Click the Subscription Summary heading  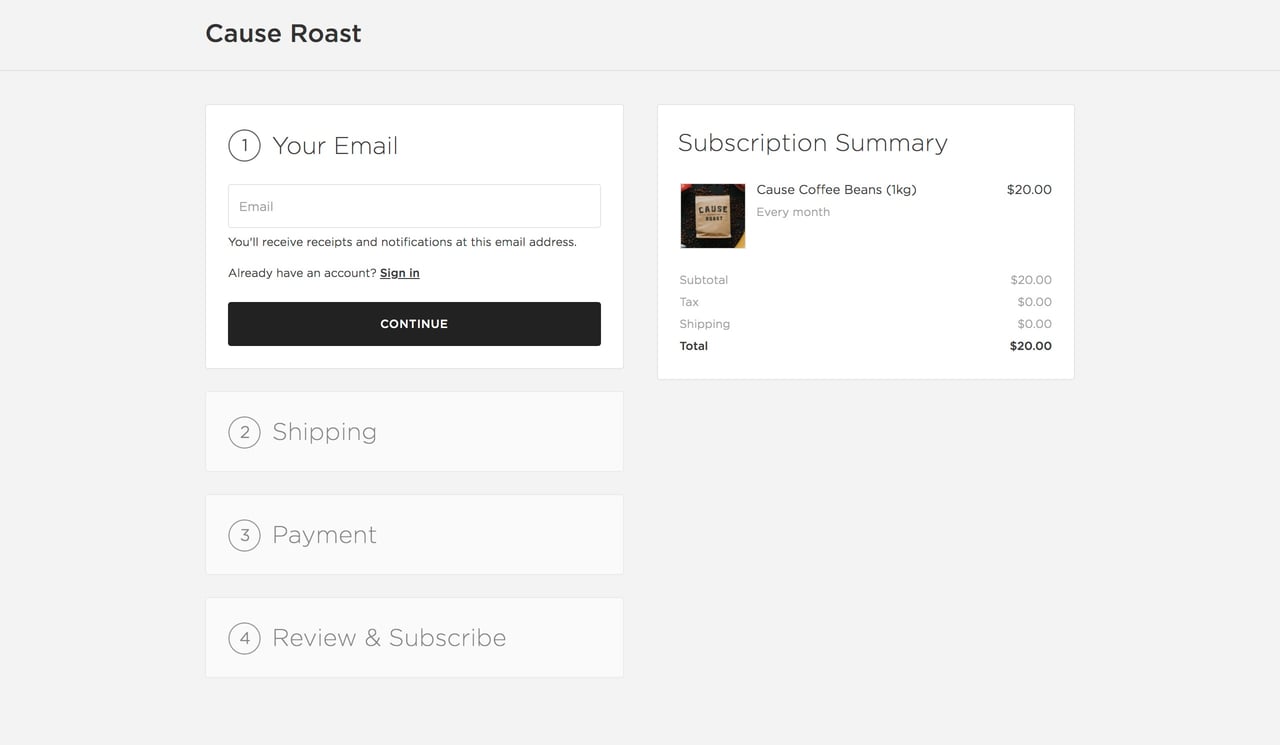pos(813,143)
